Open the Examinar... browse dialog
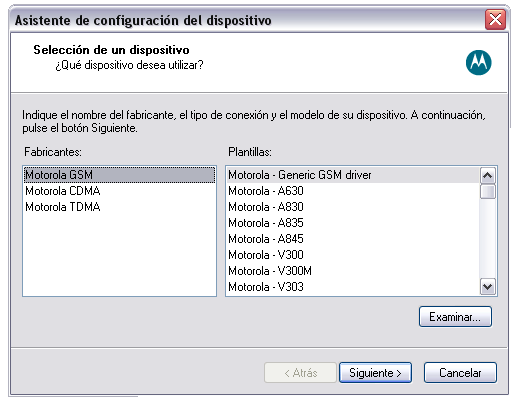Viewport: 517px width, 403px height. pos(455,317)
